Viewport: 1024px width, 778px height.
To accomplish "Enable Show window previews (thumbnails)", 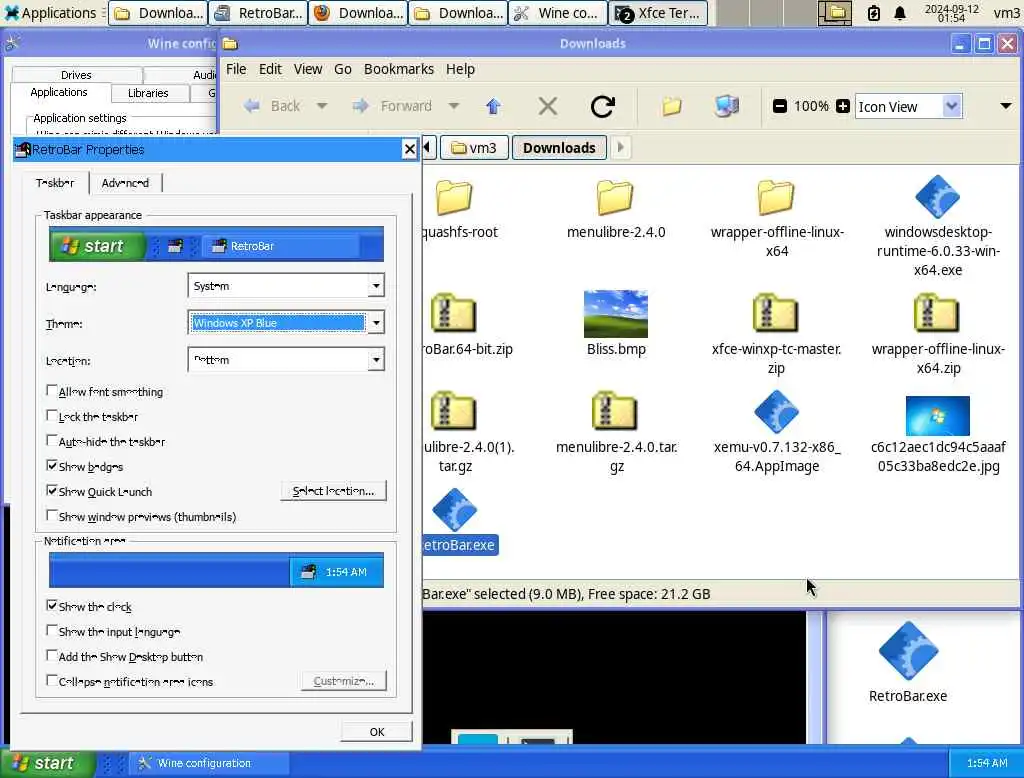I will tap(52, 515).
